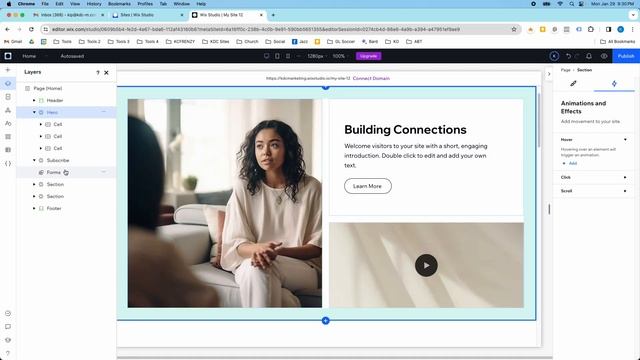
Task: Click the Publish button
Action: pos(626,56)
